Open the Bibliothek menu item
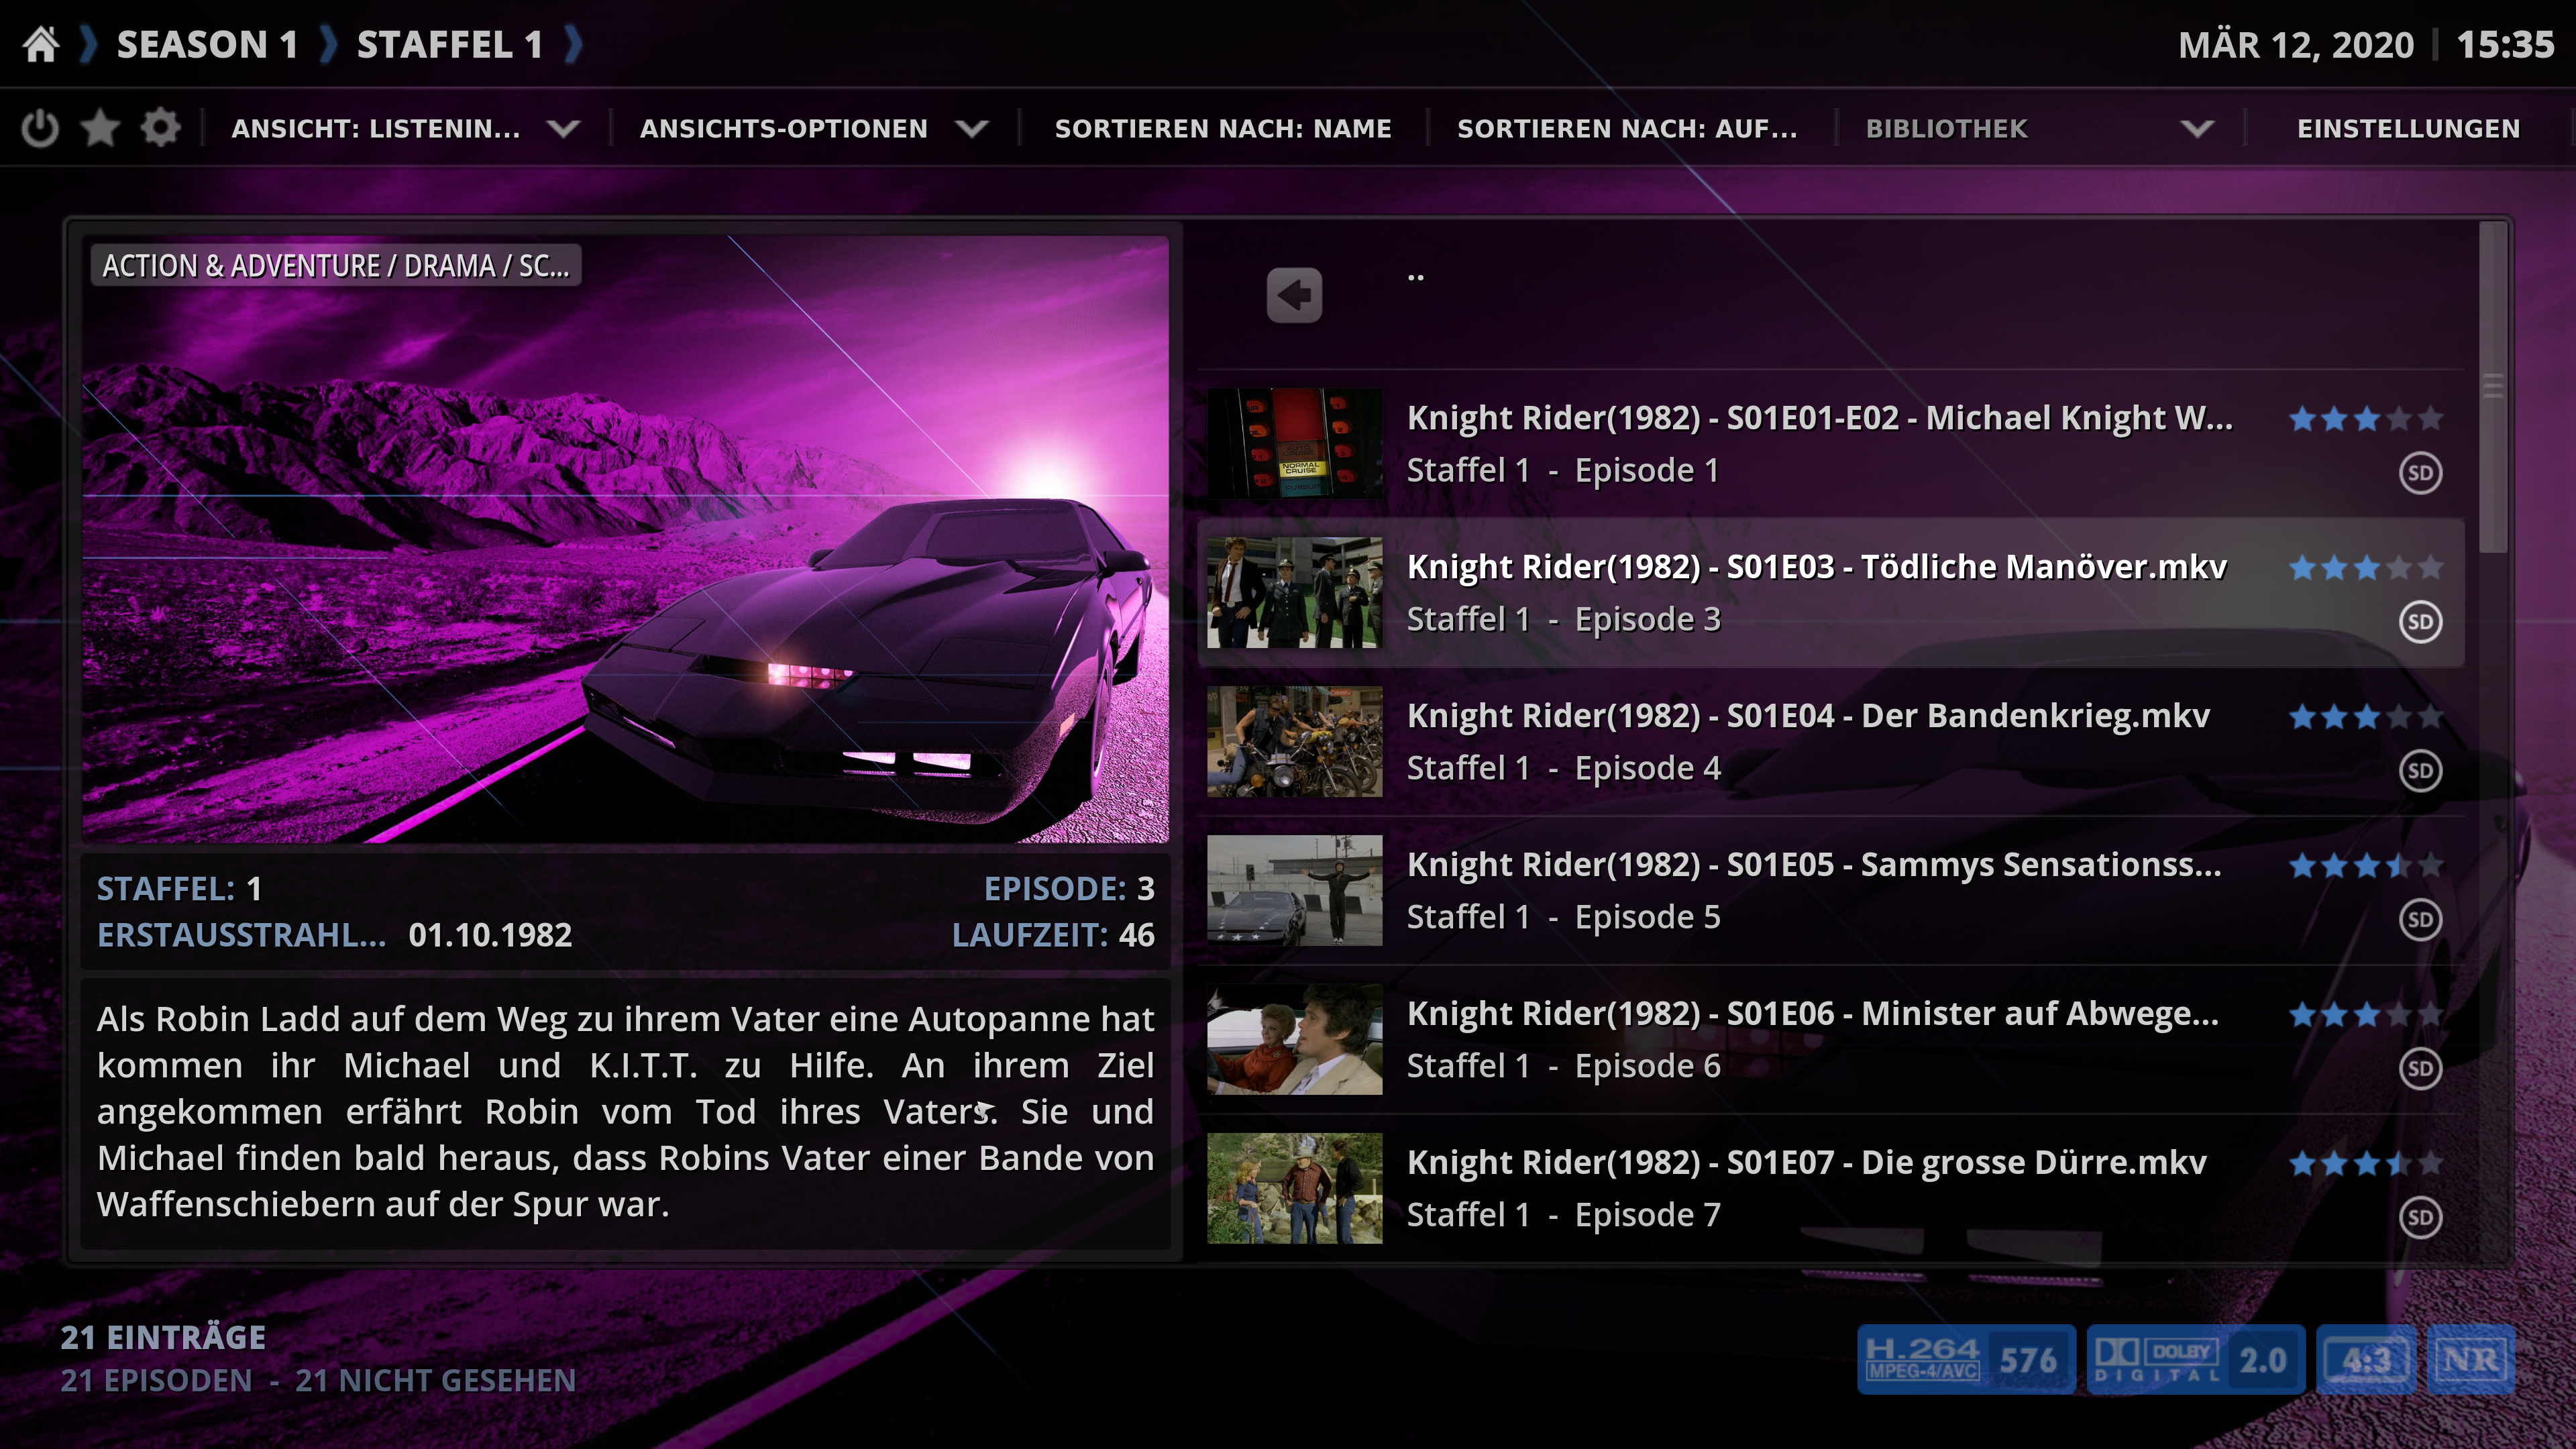The image size is (2576, 1449). (1947, 129)
